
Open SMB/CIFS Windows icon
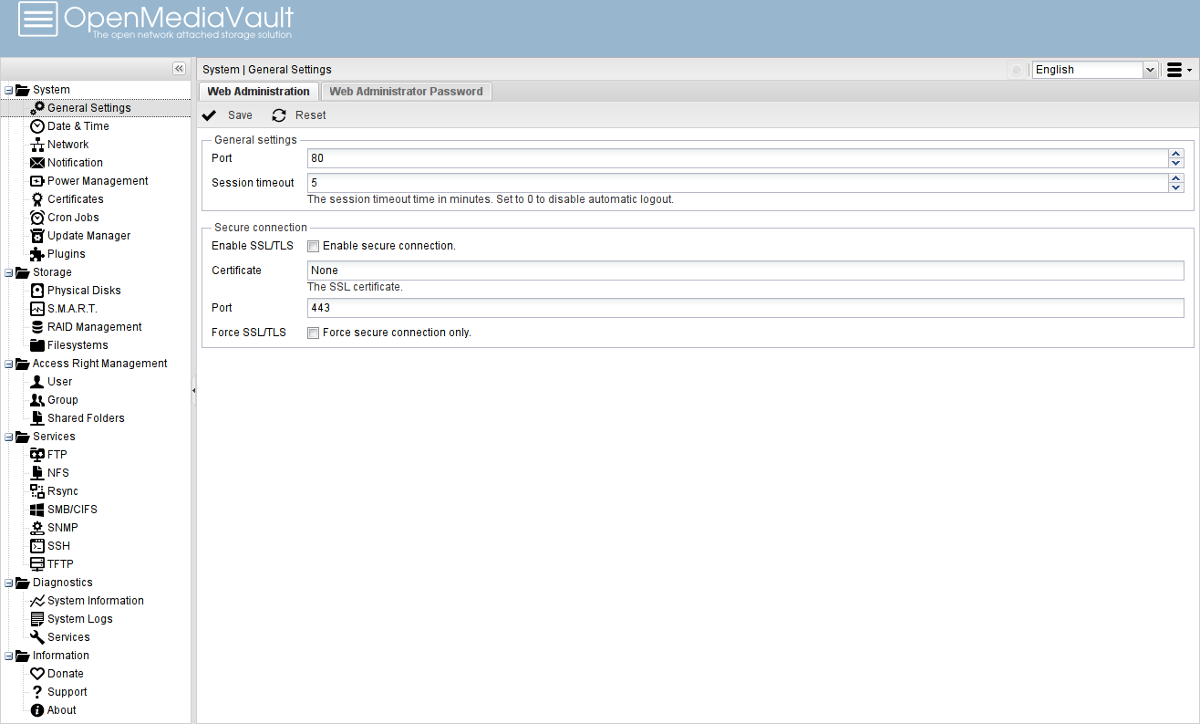coord(38,509)
